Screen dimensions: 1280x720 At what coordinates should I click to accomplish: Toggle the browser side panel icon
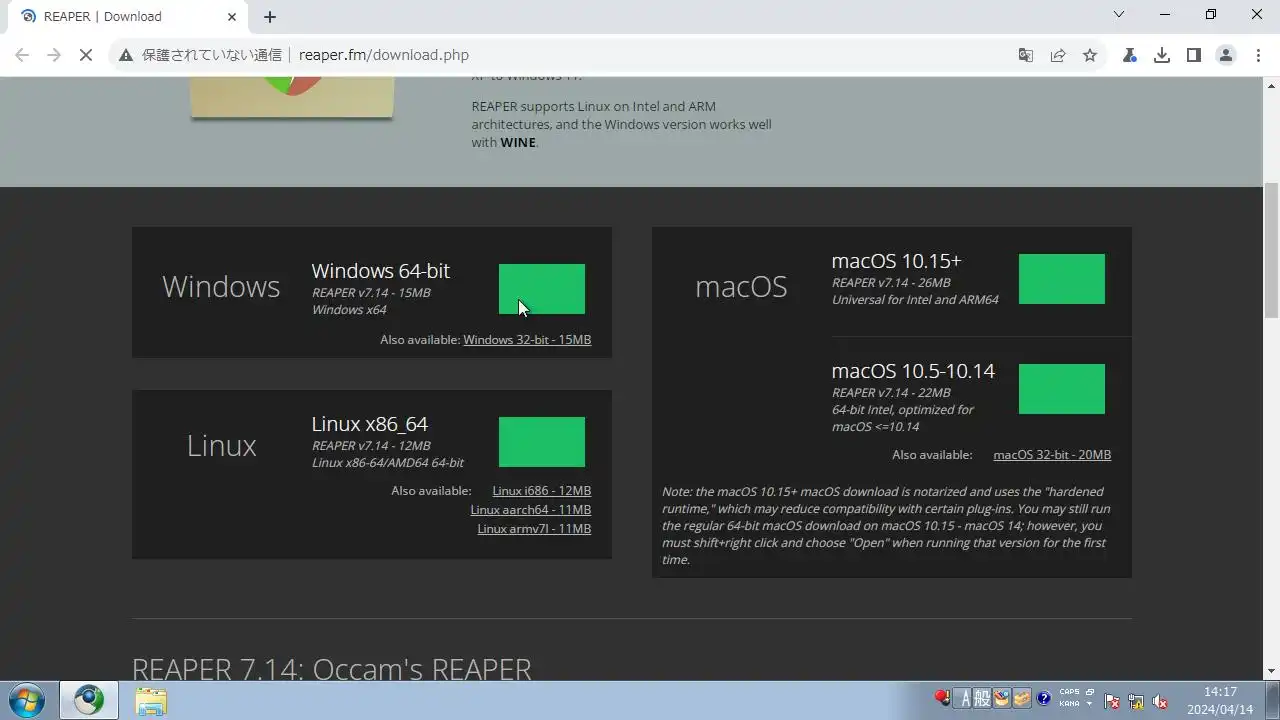pyautogui.click(x=1194, y=55)
